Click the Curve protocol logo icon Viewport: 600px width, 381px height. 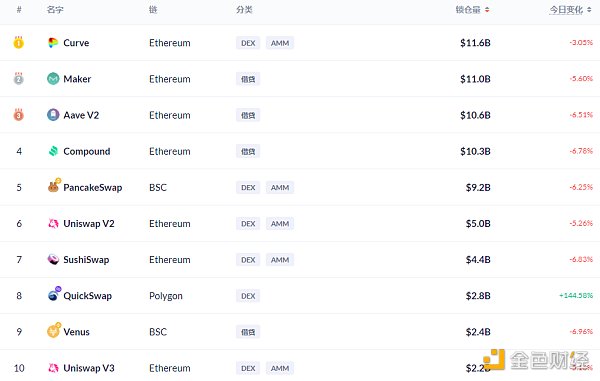click(53, 43)
